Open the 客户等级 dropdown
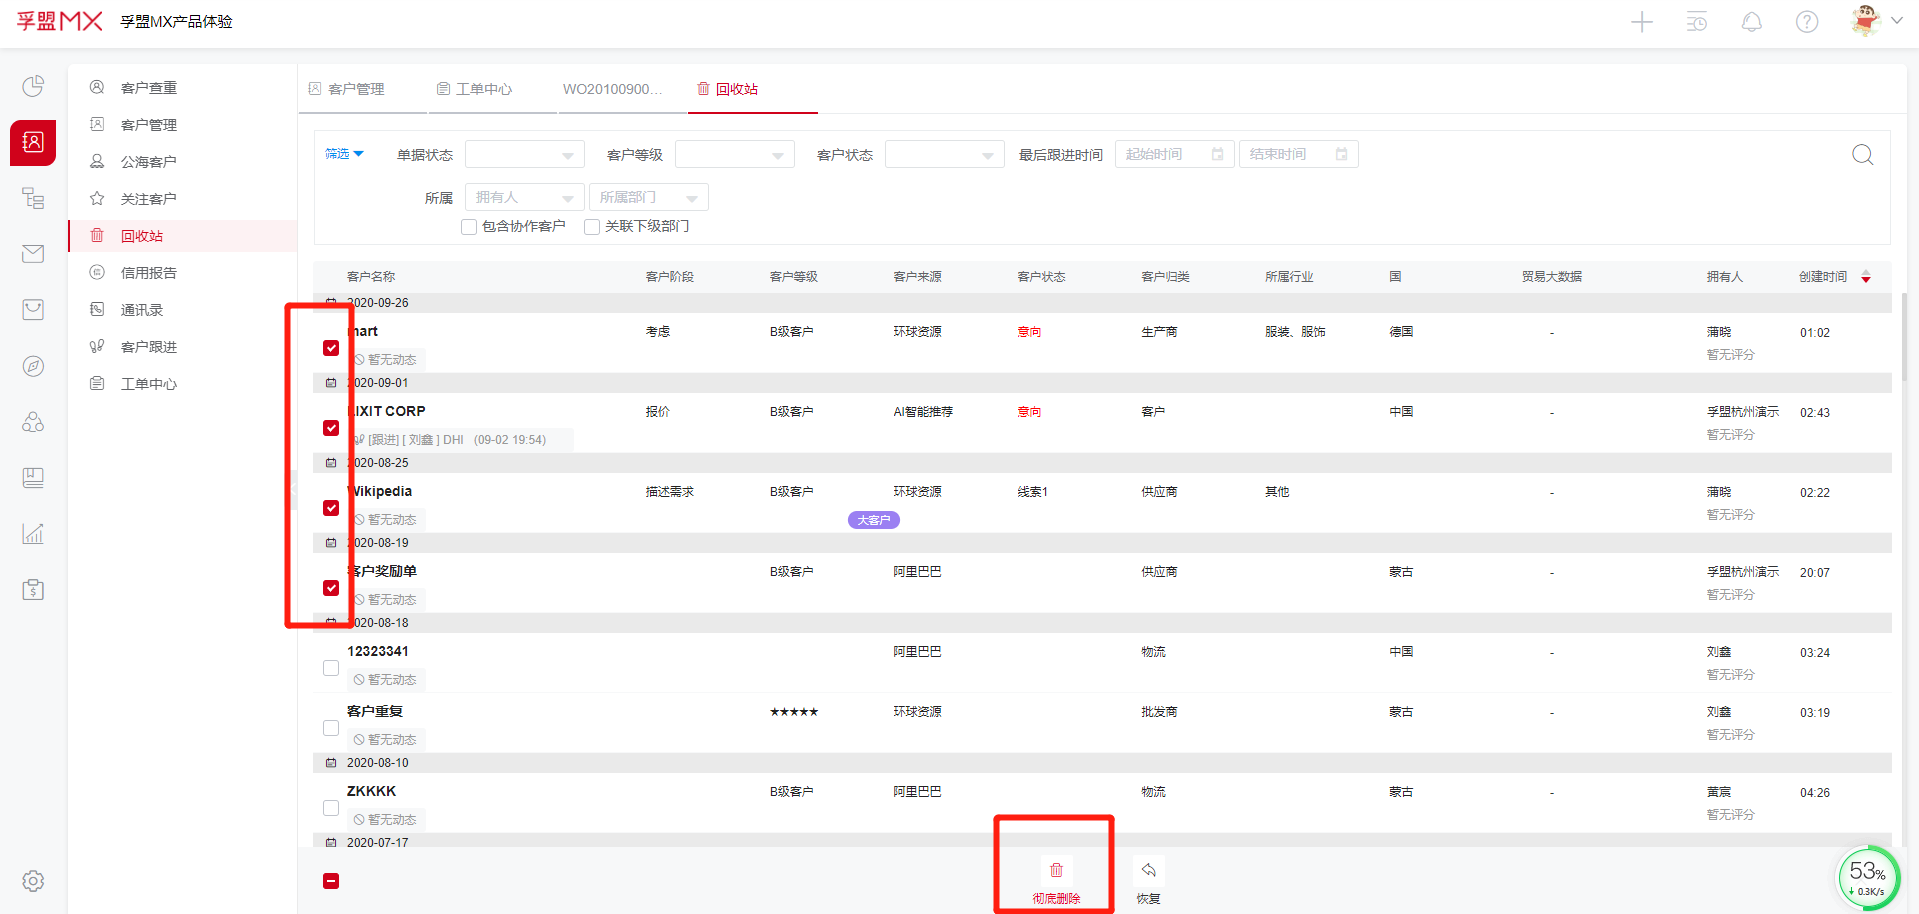Viewport: 1919px width, 914px height. (734, 155)
